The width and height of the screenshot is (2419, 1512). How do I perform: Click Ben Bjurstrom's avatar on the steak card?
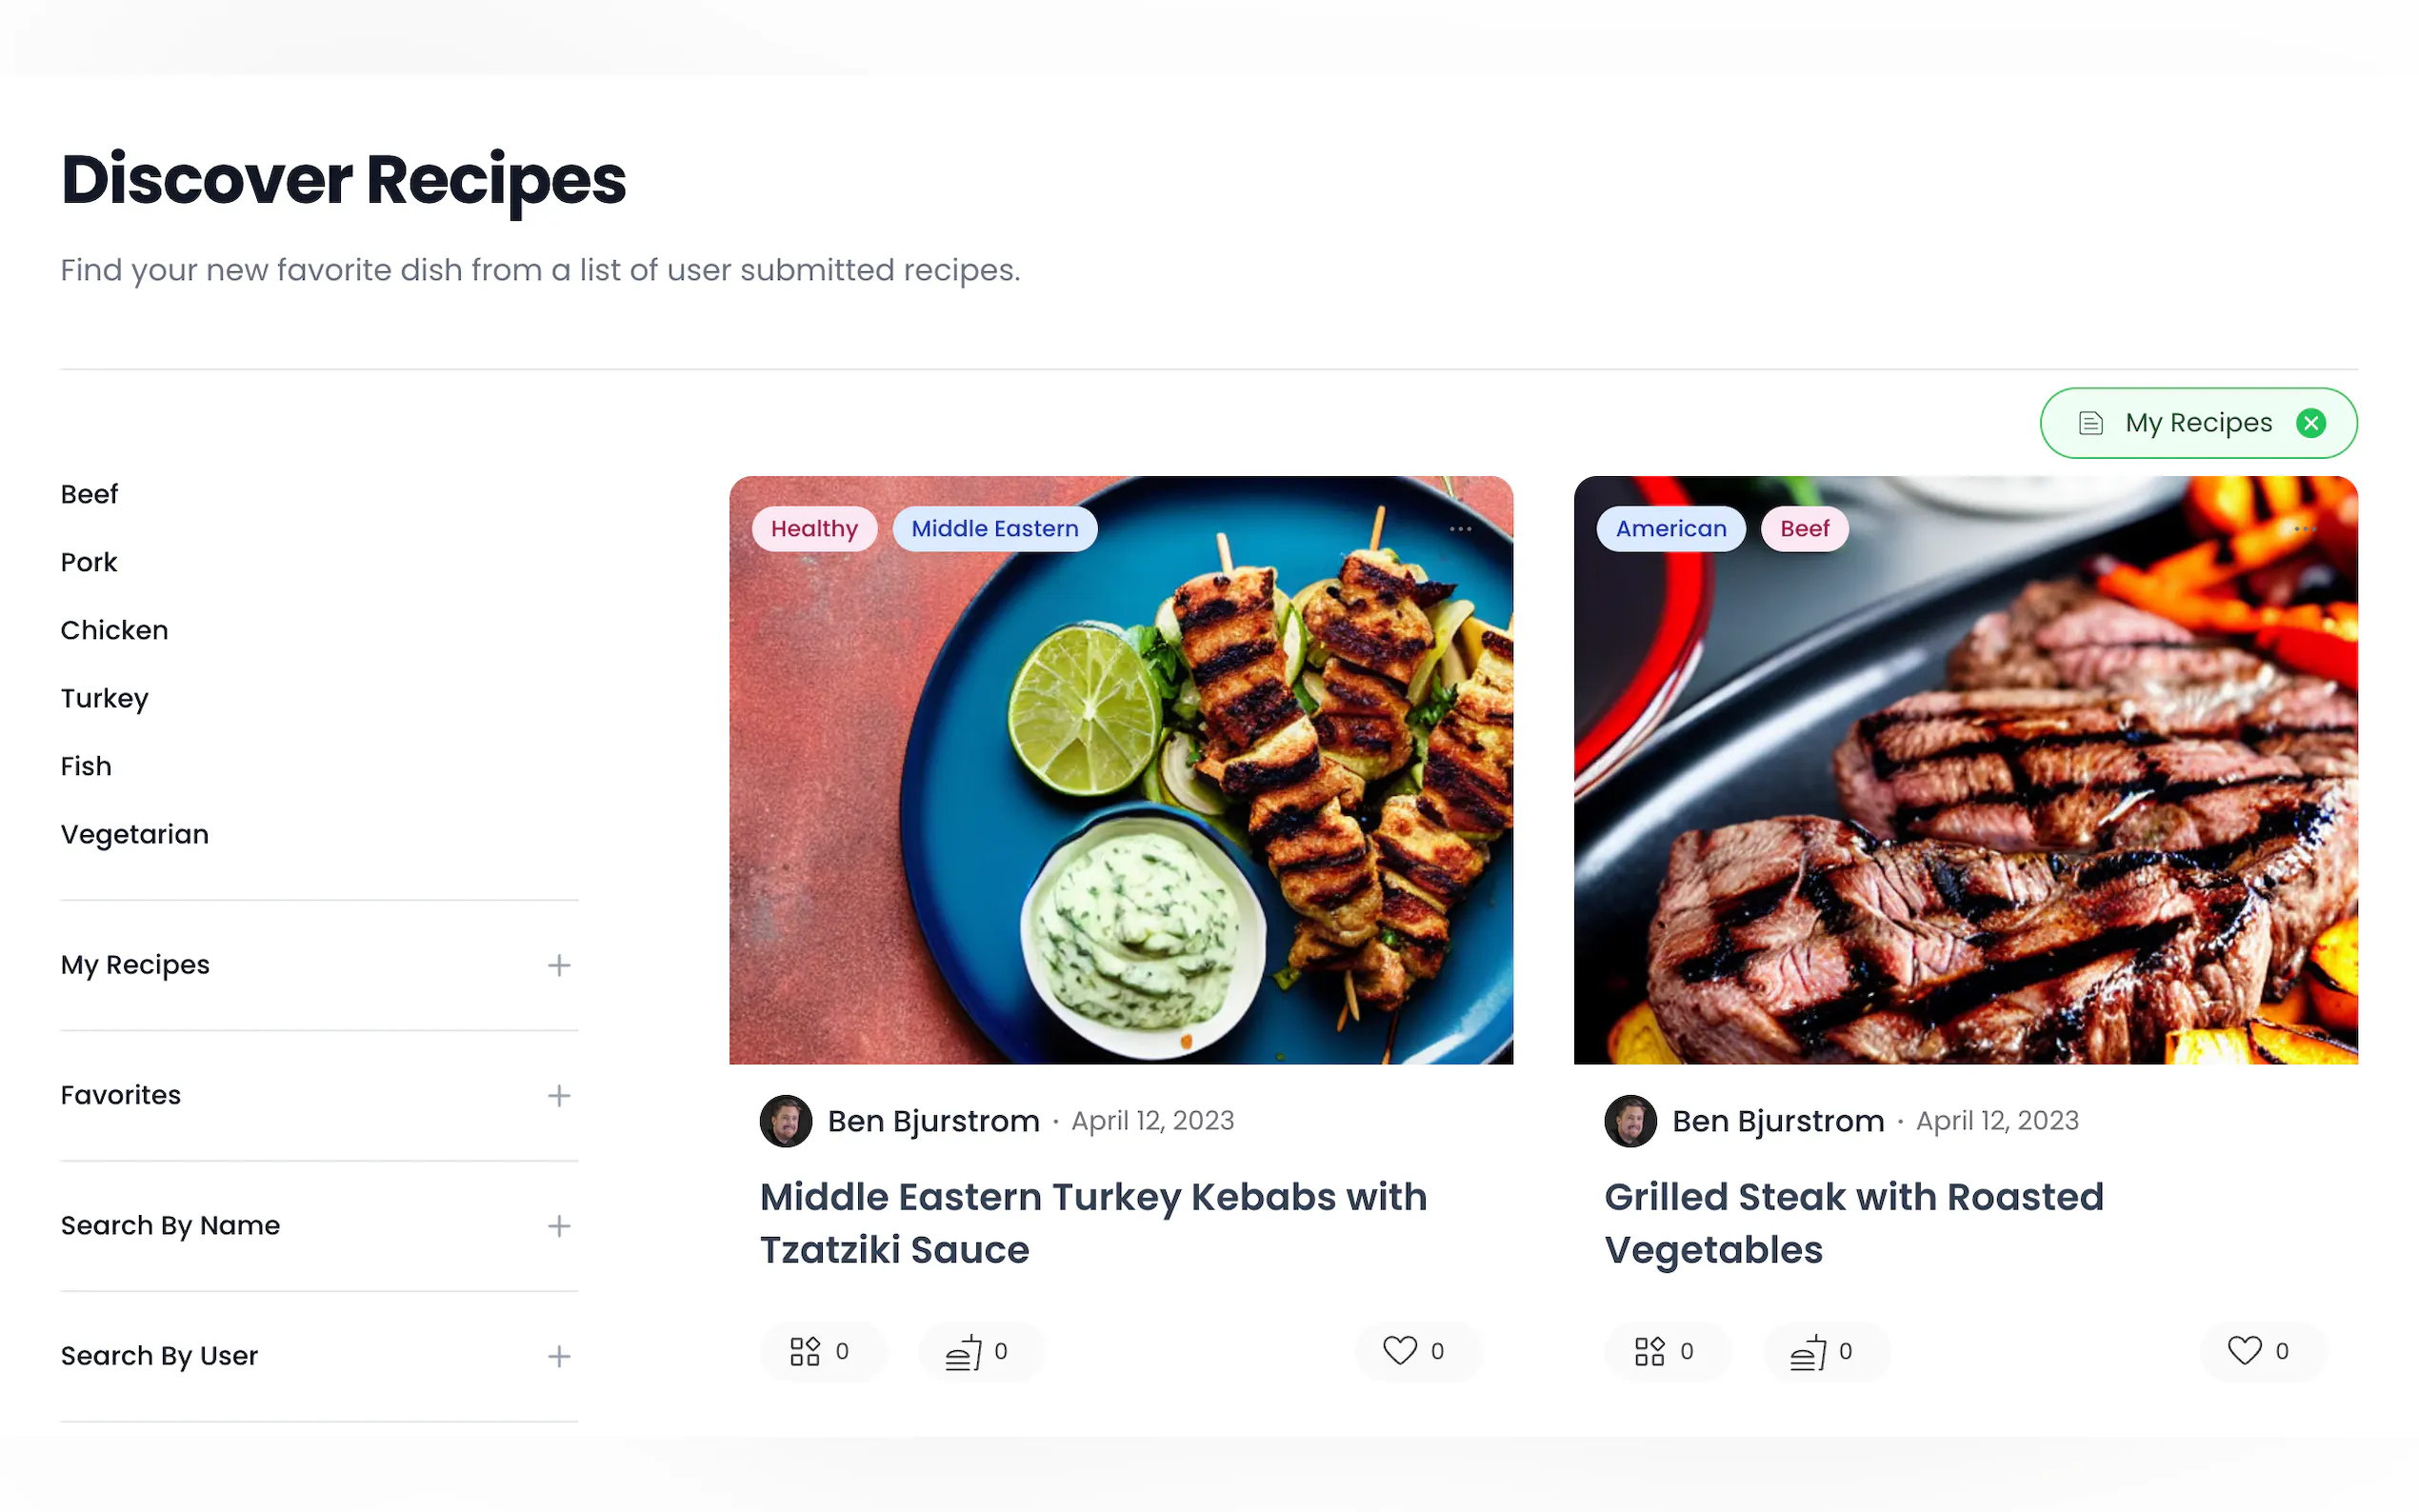1630,1120
